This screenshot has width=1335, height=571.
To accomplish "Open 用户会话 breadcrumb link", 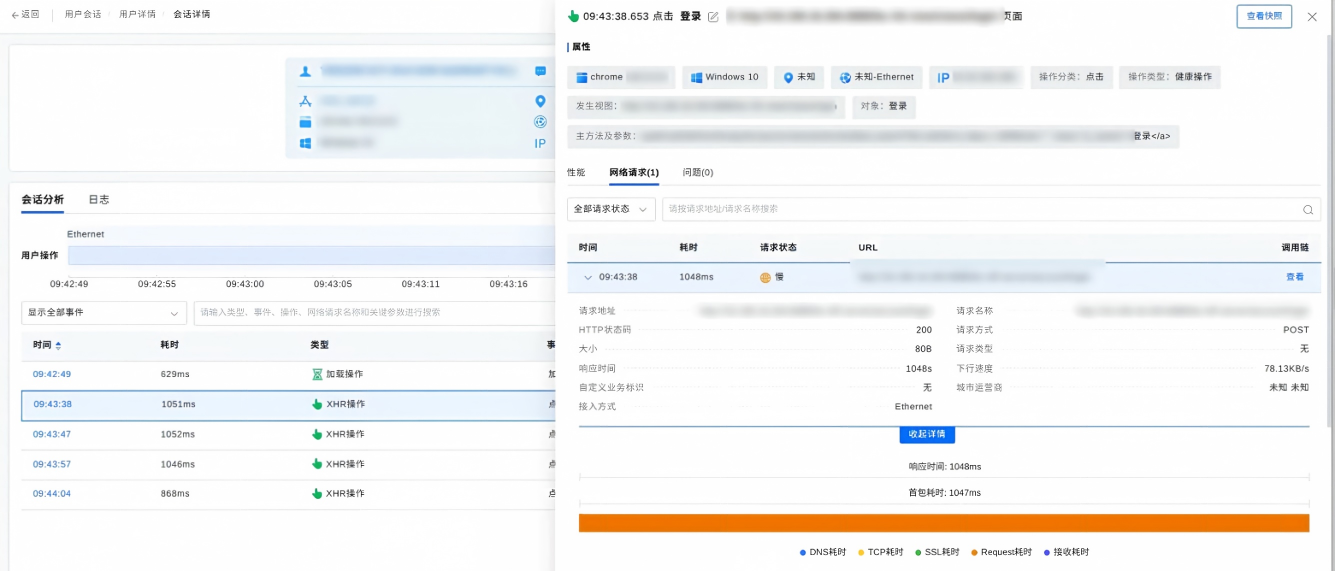I will 82,15.
